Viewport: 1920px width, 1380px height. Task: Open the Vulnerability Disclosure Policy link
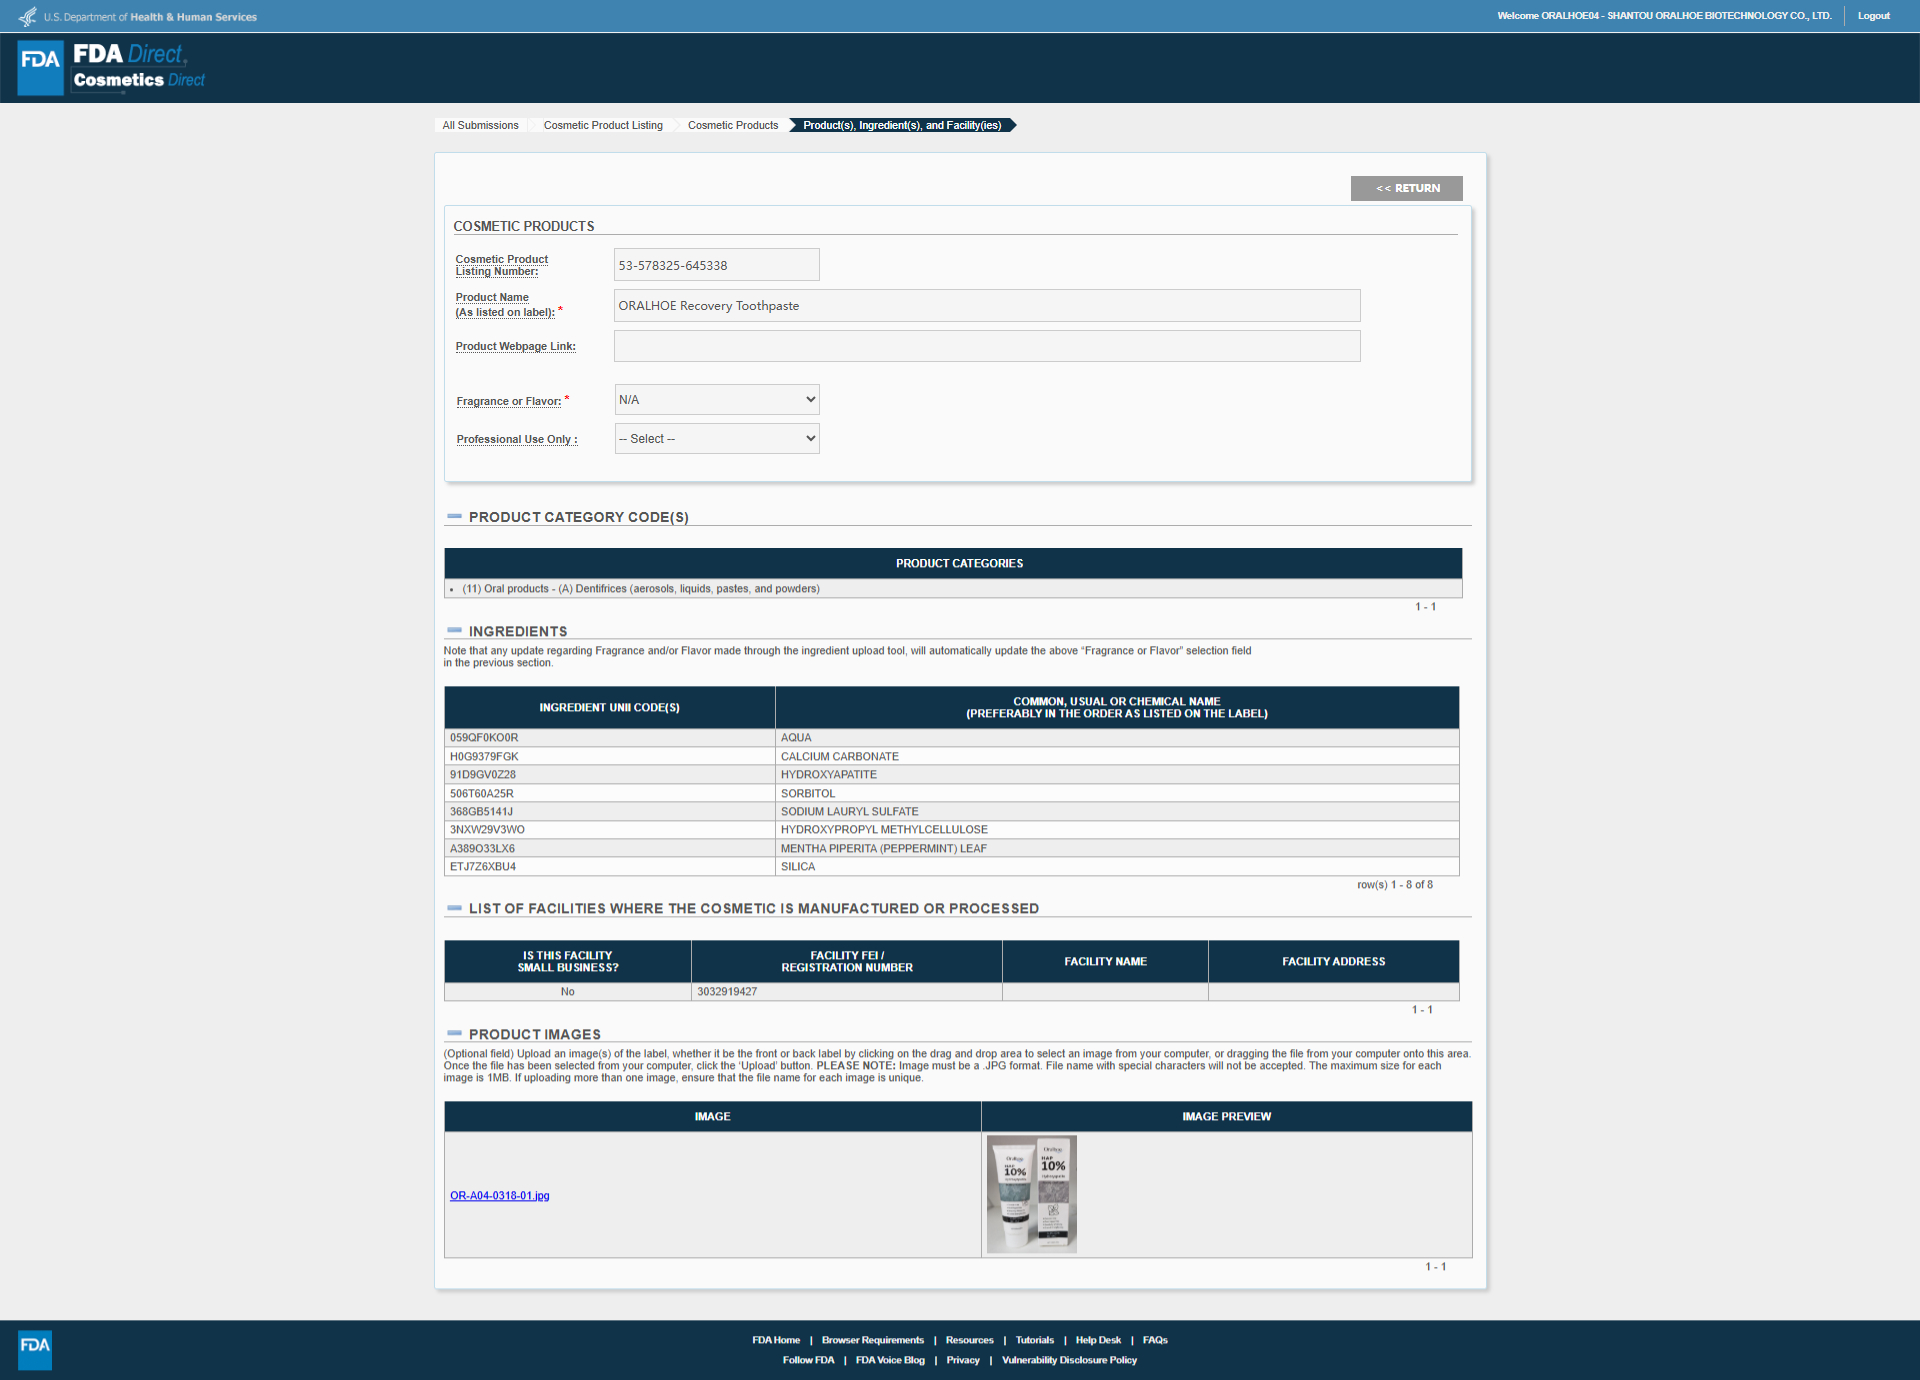(1069, 1360)
